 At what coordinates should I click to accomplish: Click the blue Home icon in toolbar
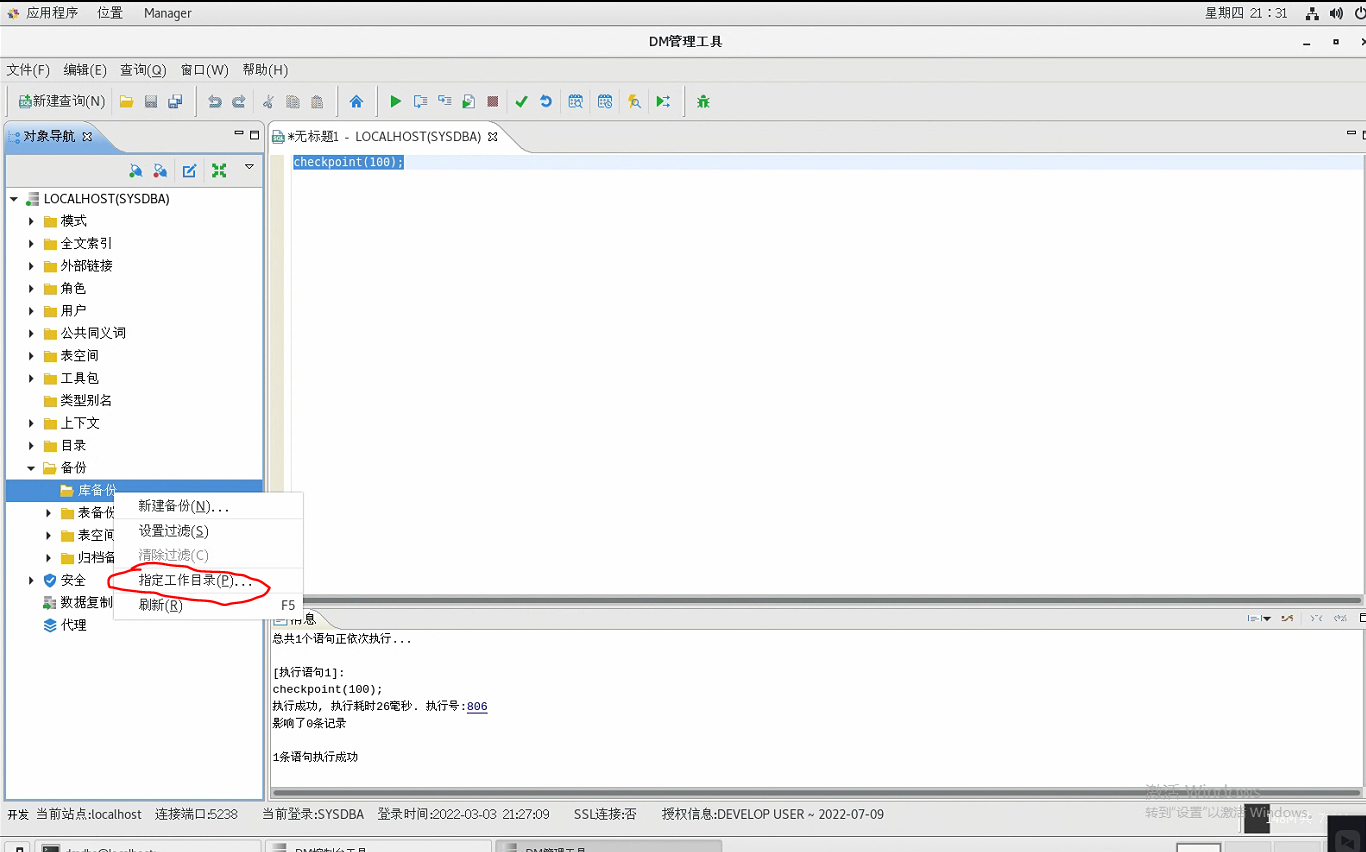click(x=356, y=101)
